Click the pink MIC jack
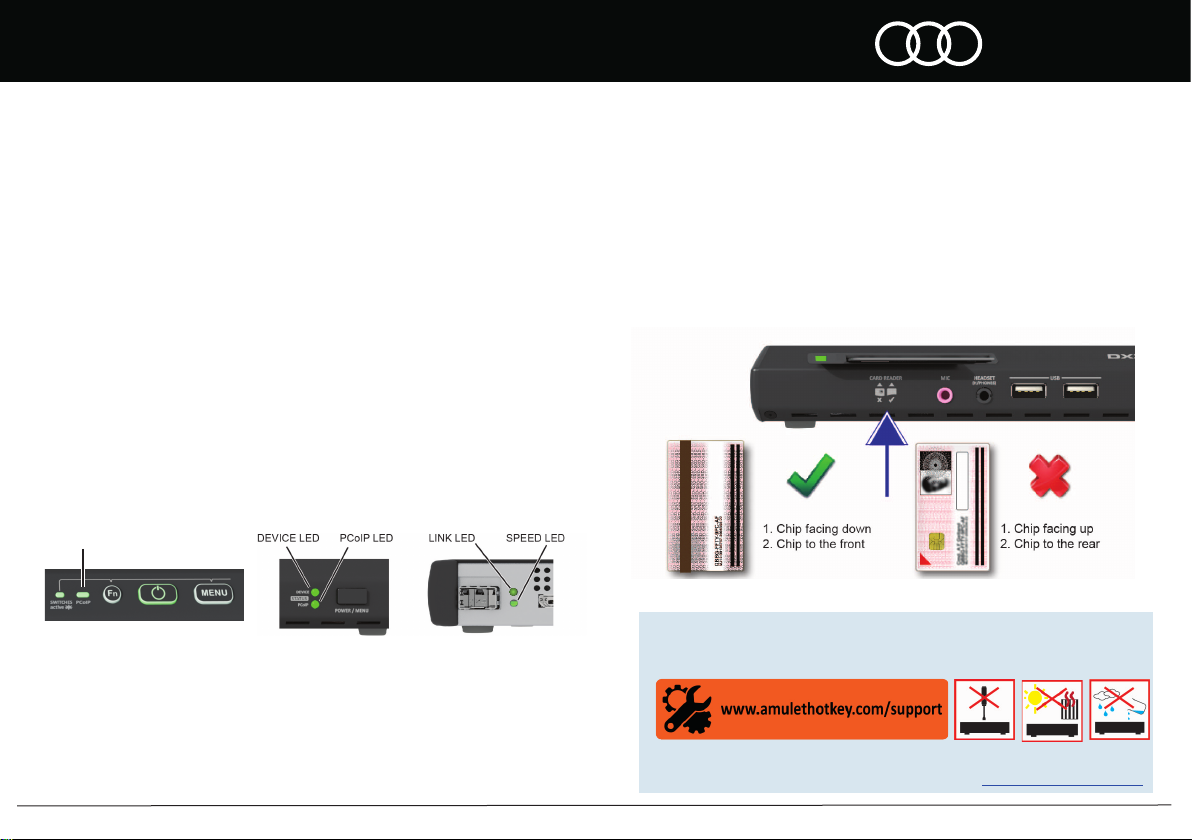The width and height of the screenshot is (1192, 840). 945,395
